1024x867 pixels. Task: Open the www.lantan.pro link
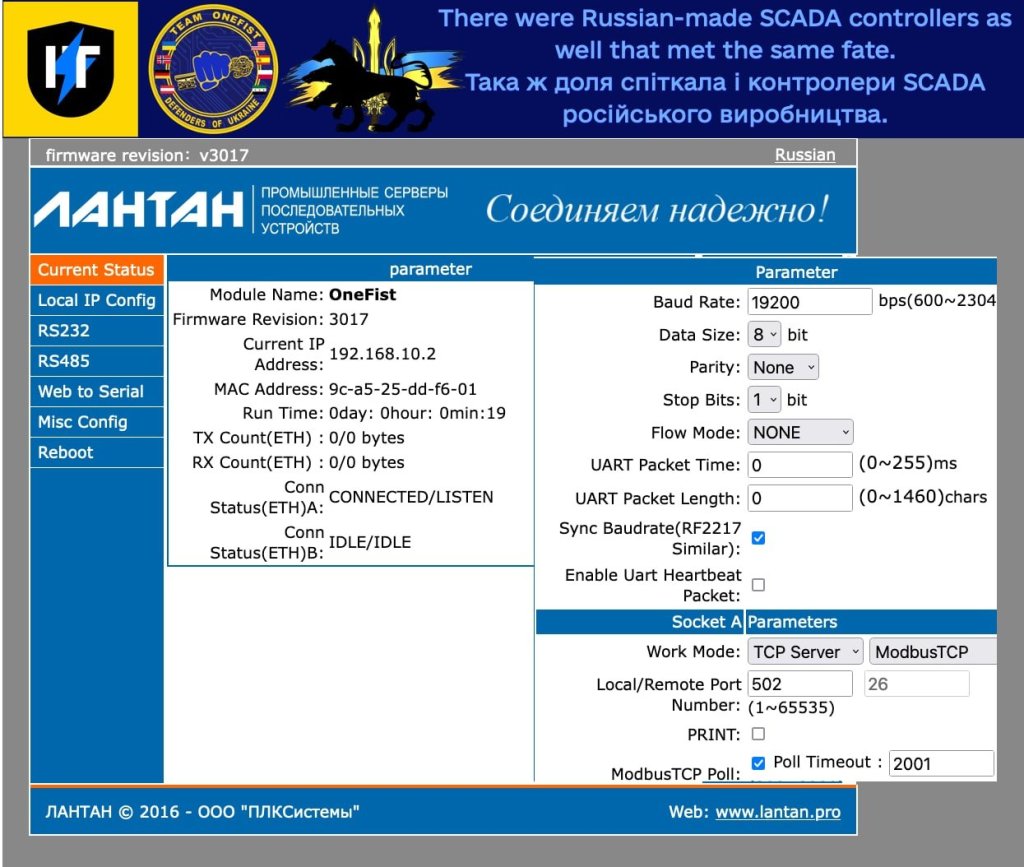coord(778,812)
